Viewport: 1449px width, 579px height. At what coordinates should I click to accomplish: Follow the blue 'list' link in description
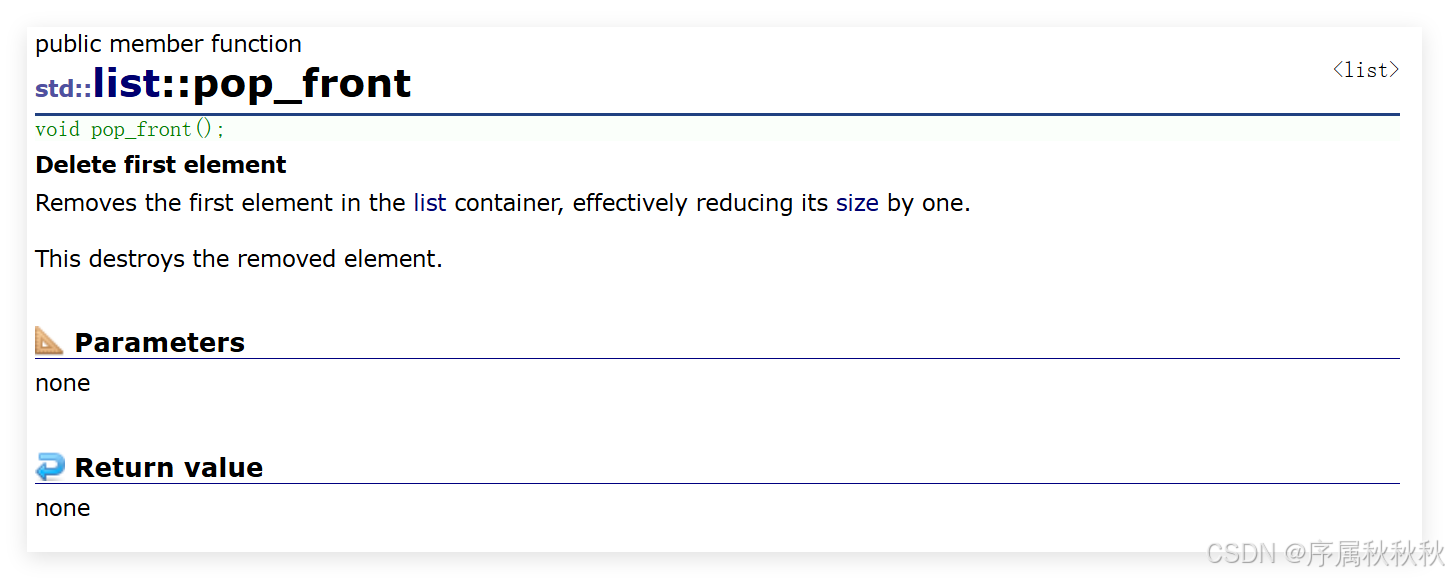(429, 203)
